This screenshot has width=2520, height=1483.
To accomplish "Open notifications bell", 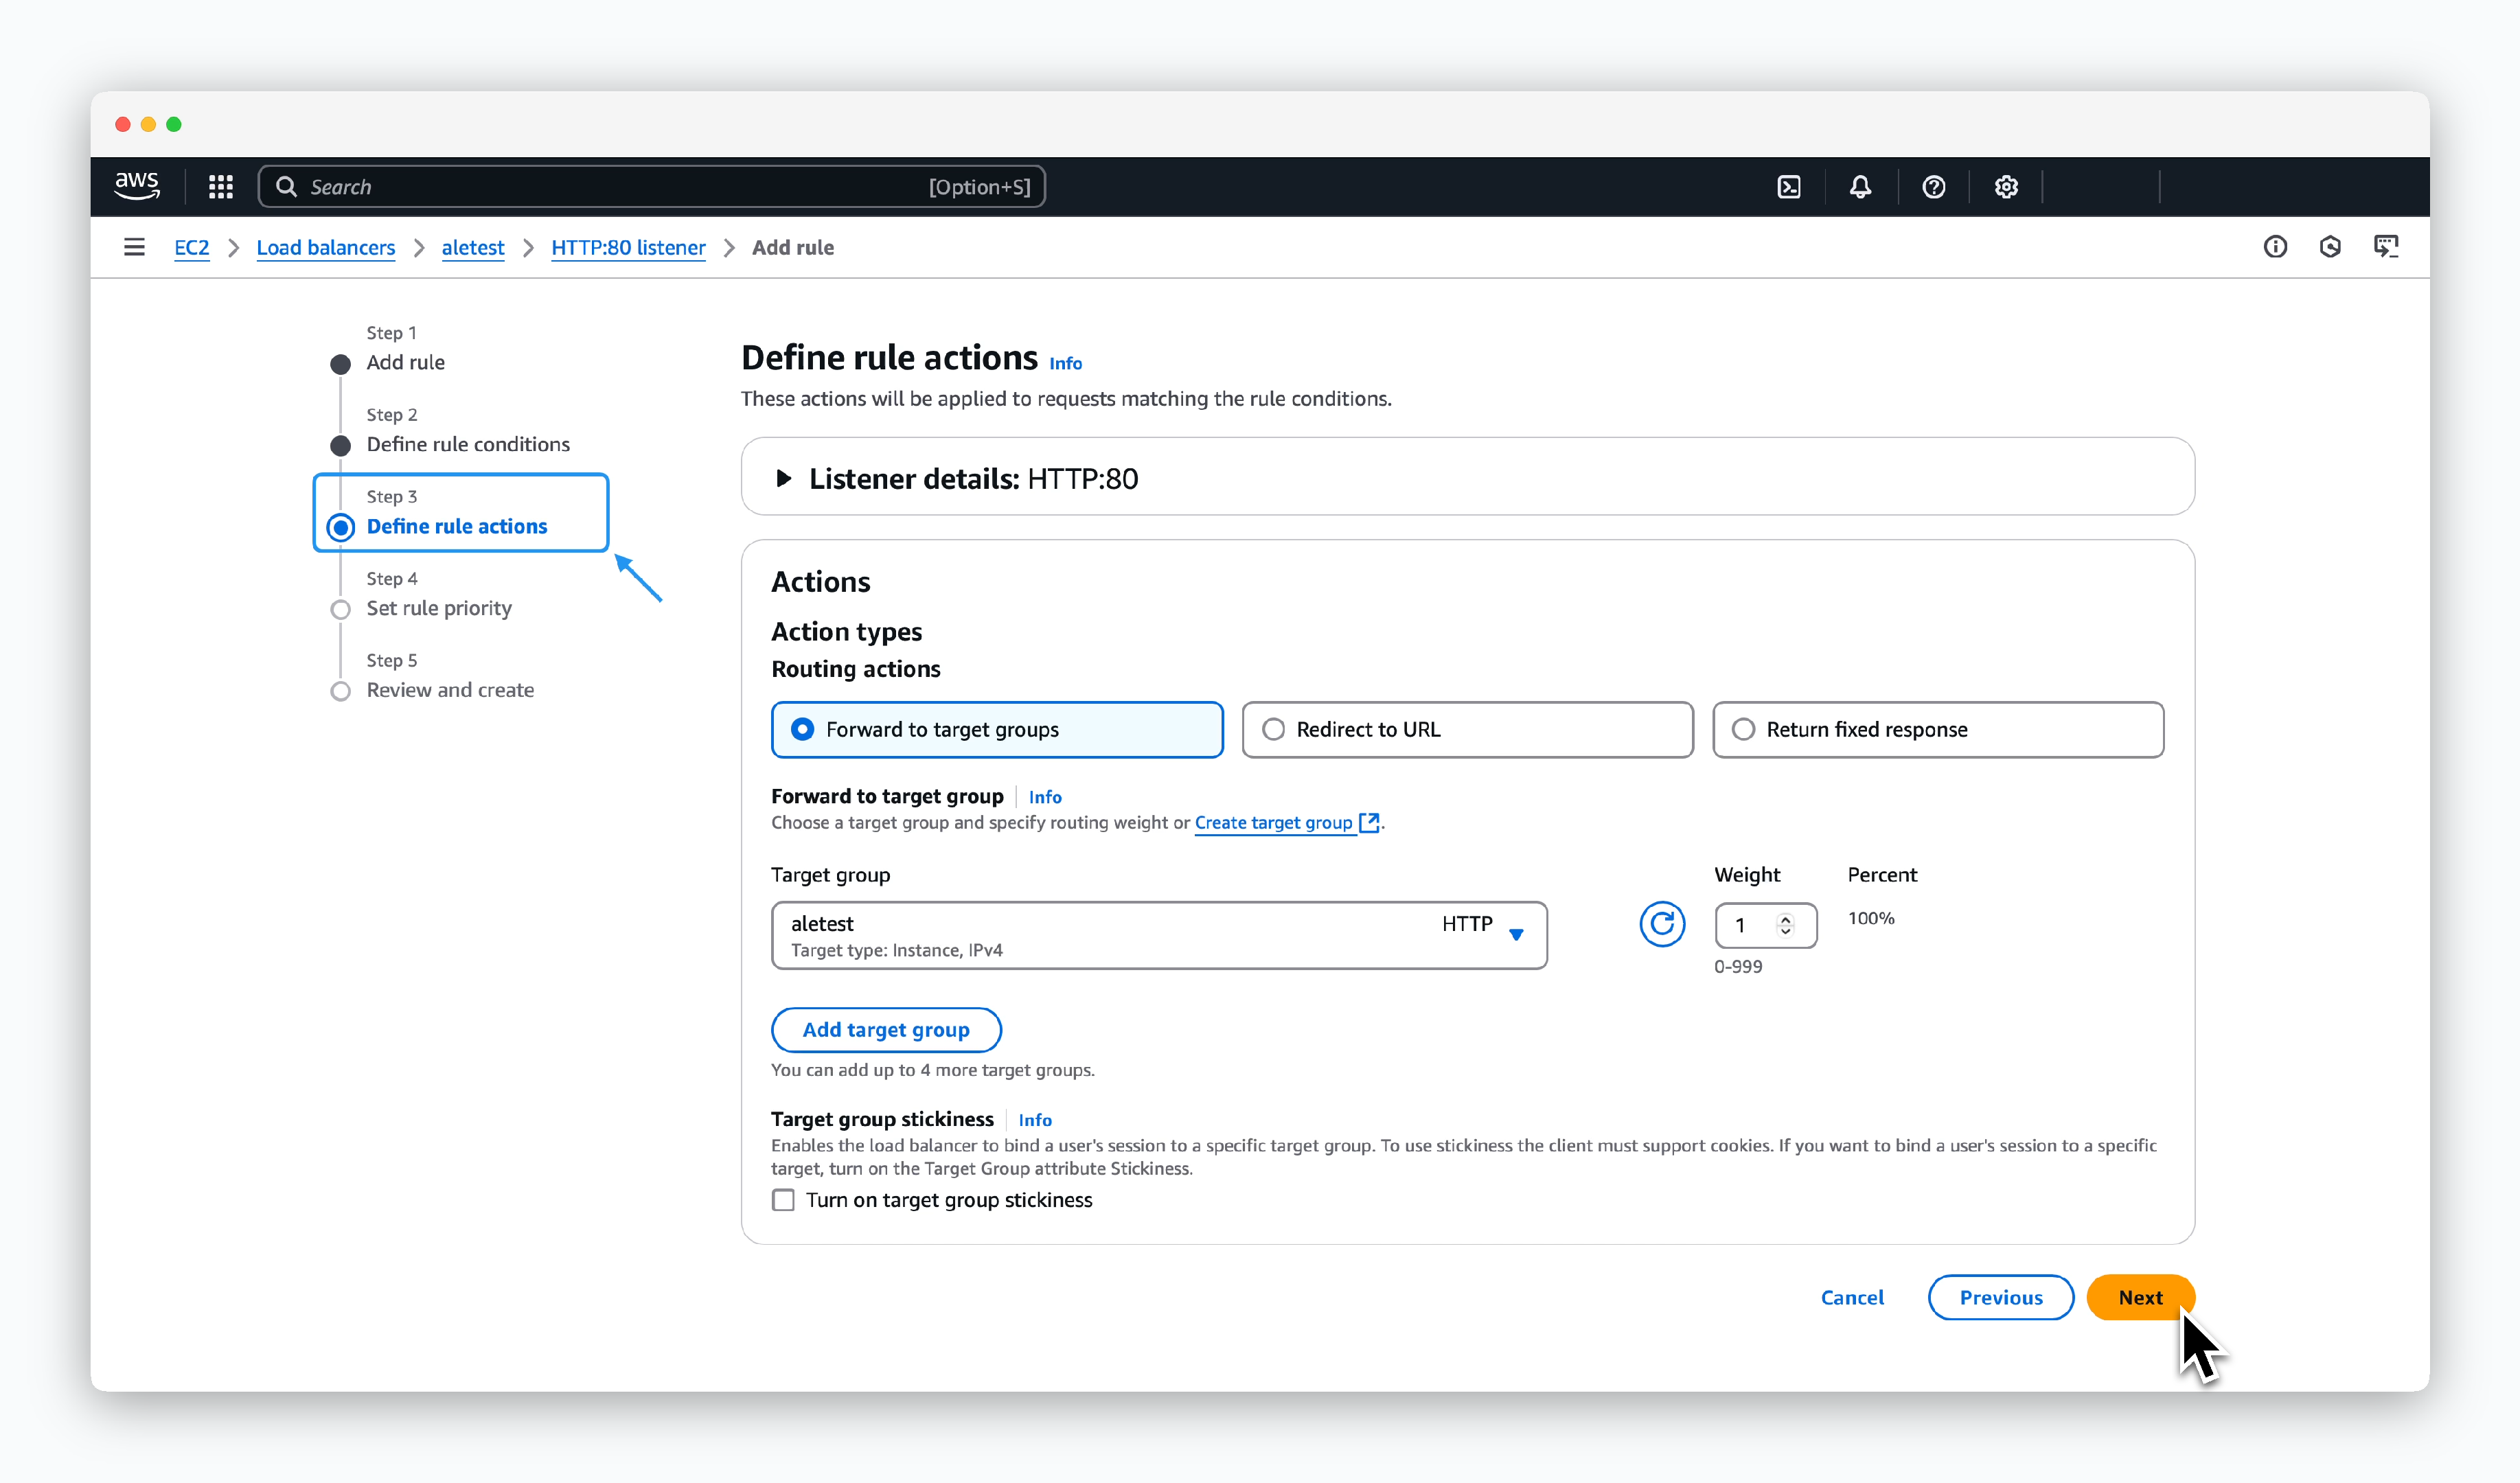I will 1860,187.
